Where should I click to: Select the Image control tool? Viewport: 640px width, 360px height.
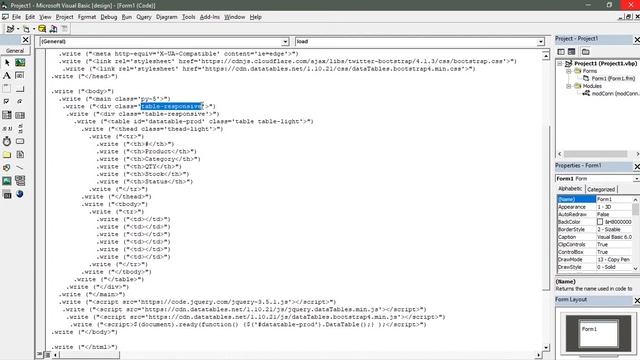point(7,180)
